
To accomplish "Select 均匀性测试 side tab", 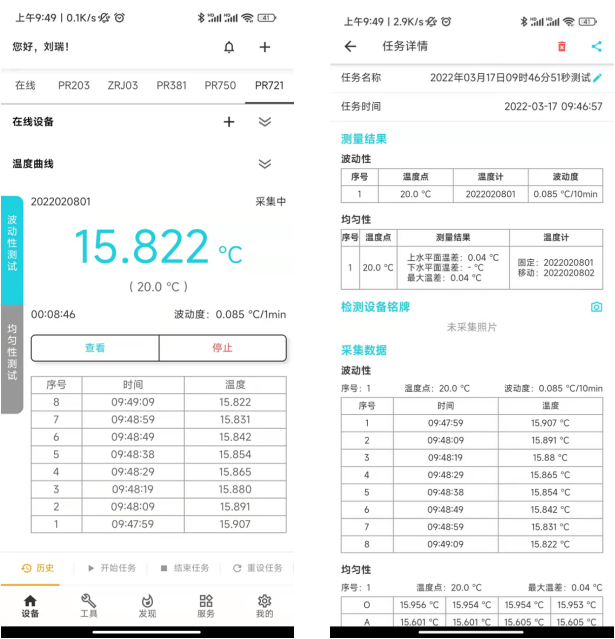I will click(x=12, y=359).
